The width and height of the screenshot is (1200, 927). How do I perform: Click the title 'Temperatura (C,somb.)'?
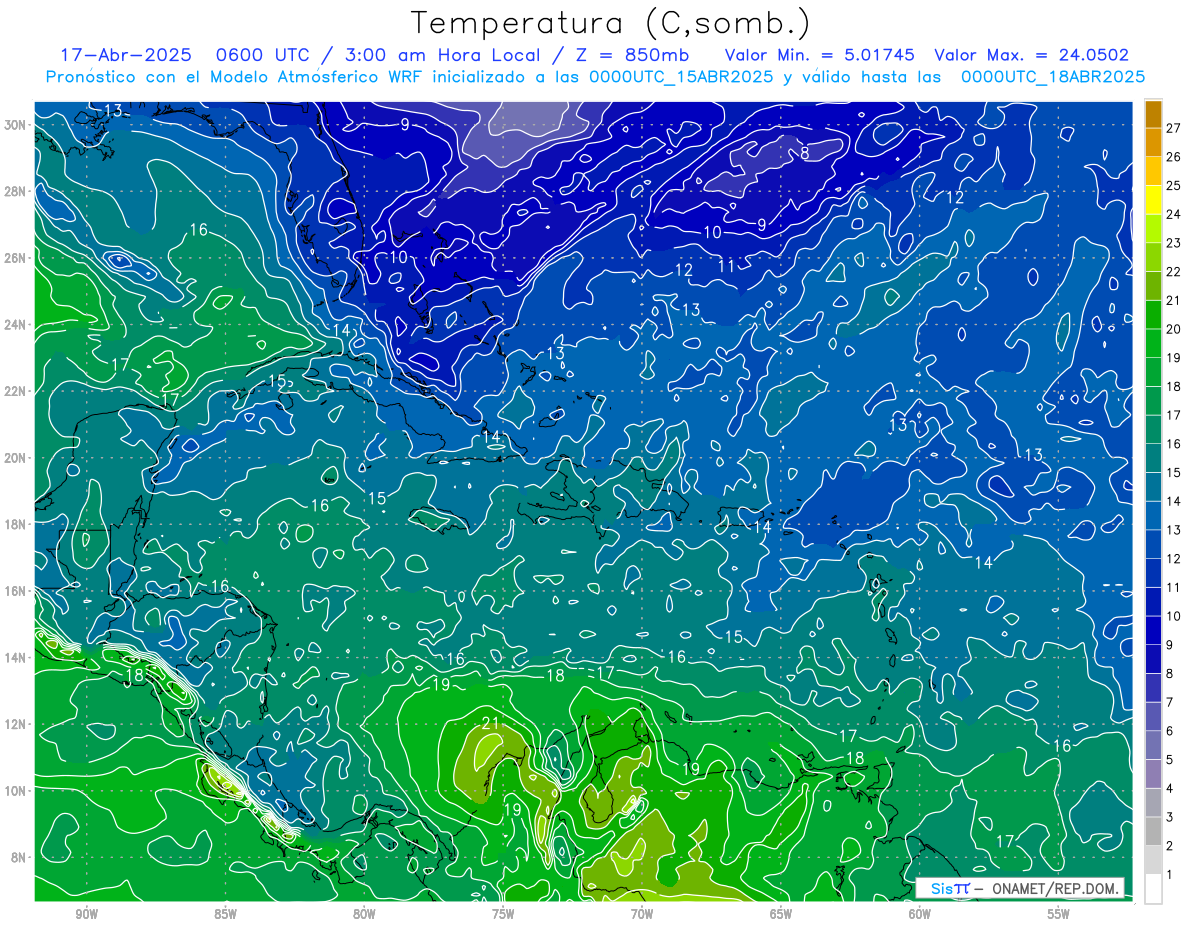[x=611, y=22]
